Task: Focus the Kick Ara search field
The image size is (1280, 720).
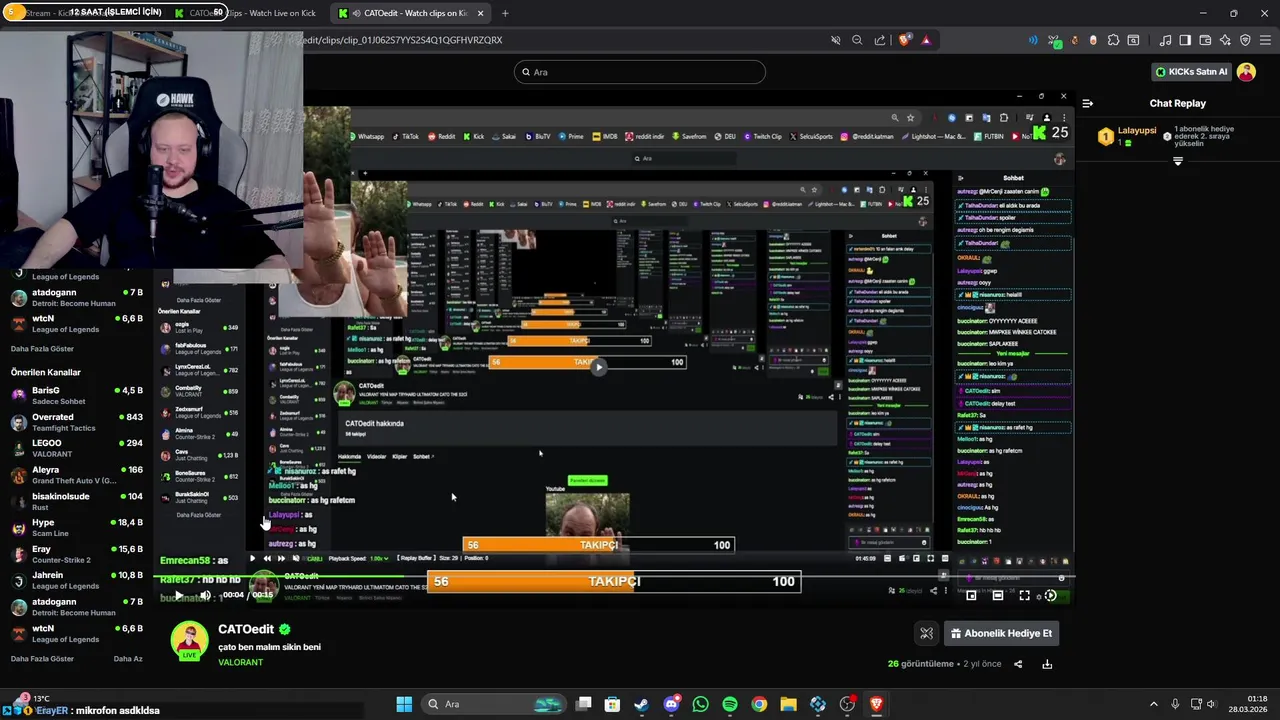Action: coord(640,72)
